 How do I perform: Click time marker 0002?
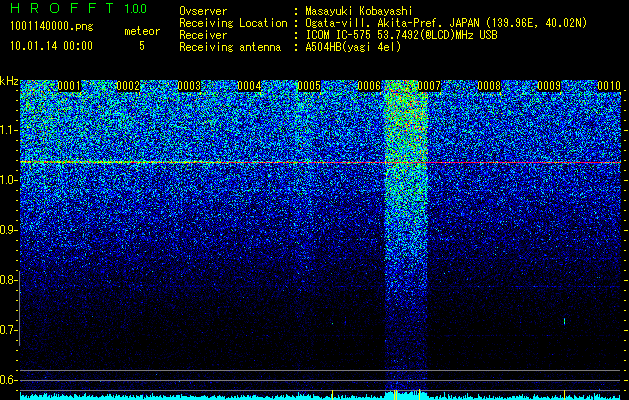click(128, 86)
